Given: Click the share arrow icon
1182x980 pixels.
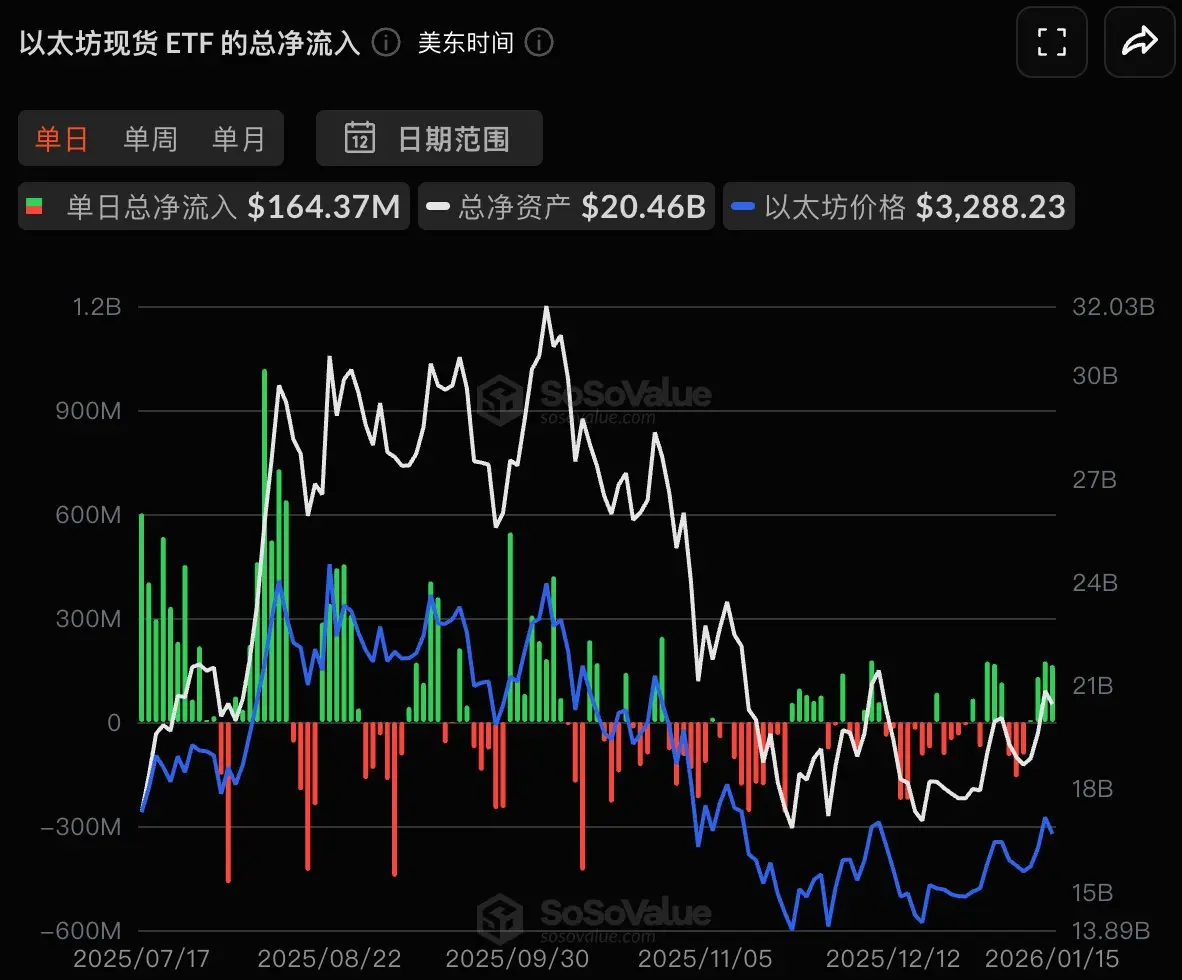Looking at the screenshot, I should pyautogui.click(x=1139, y=42).
